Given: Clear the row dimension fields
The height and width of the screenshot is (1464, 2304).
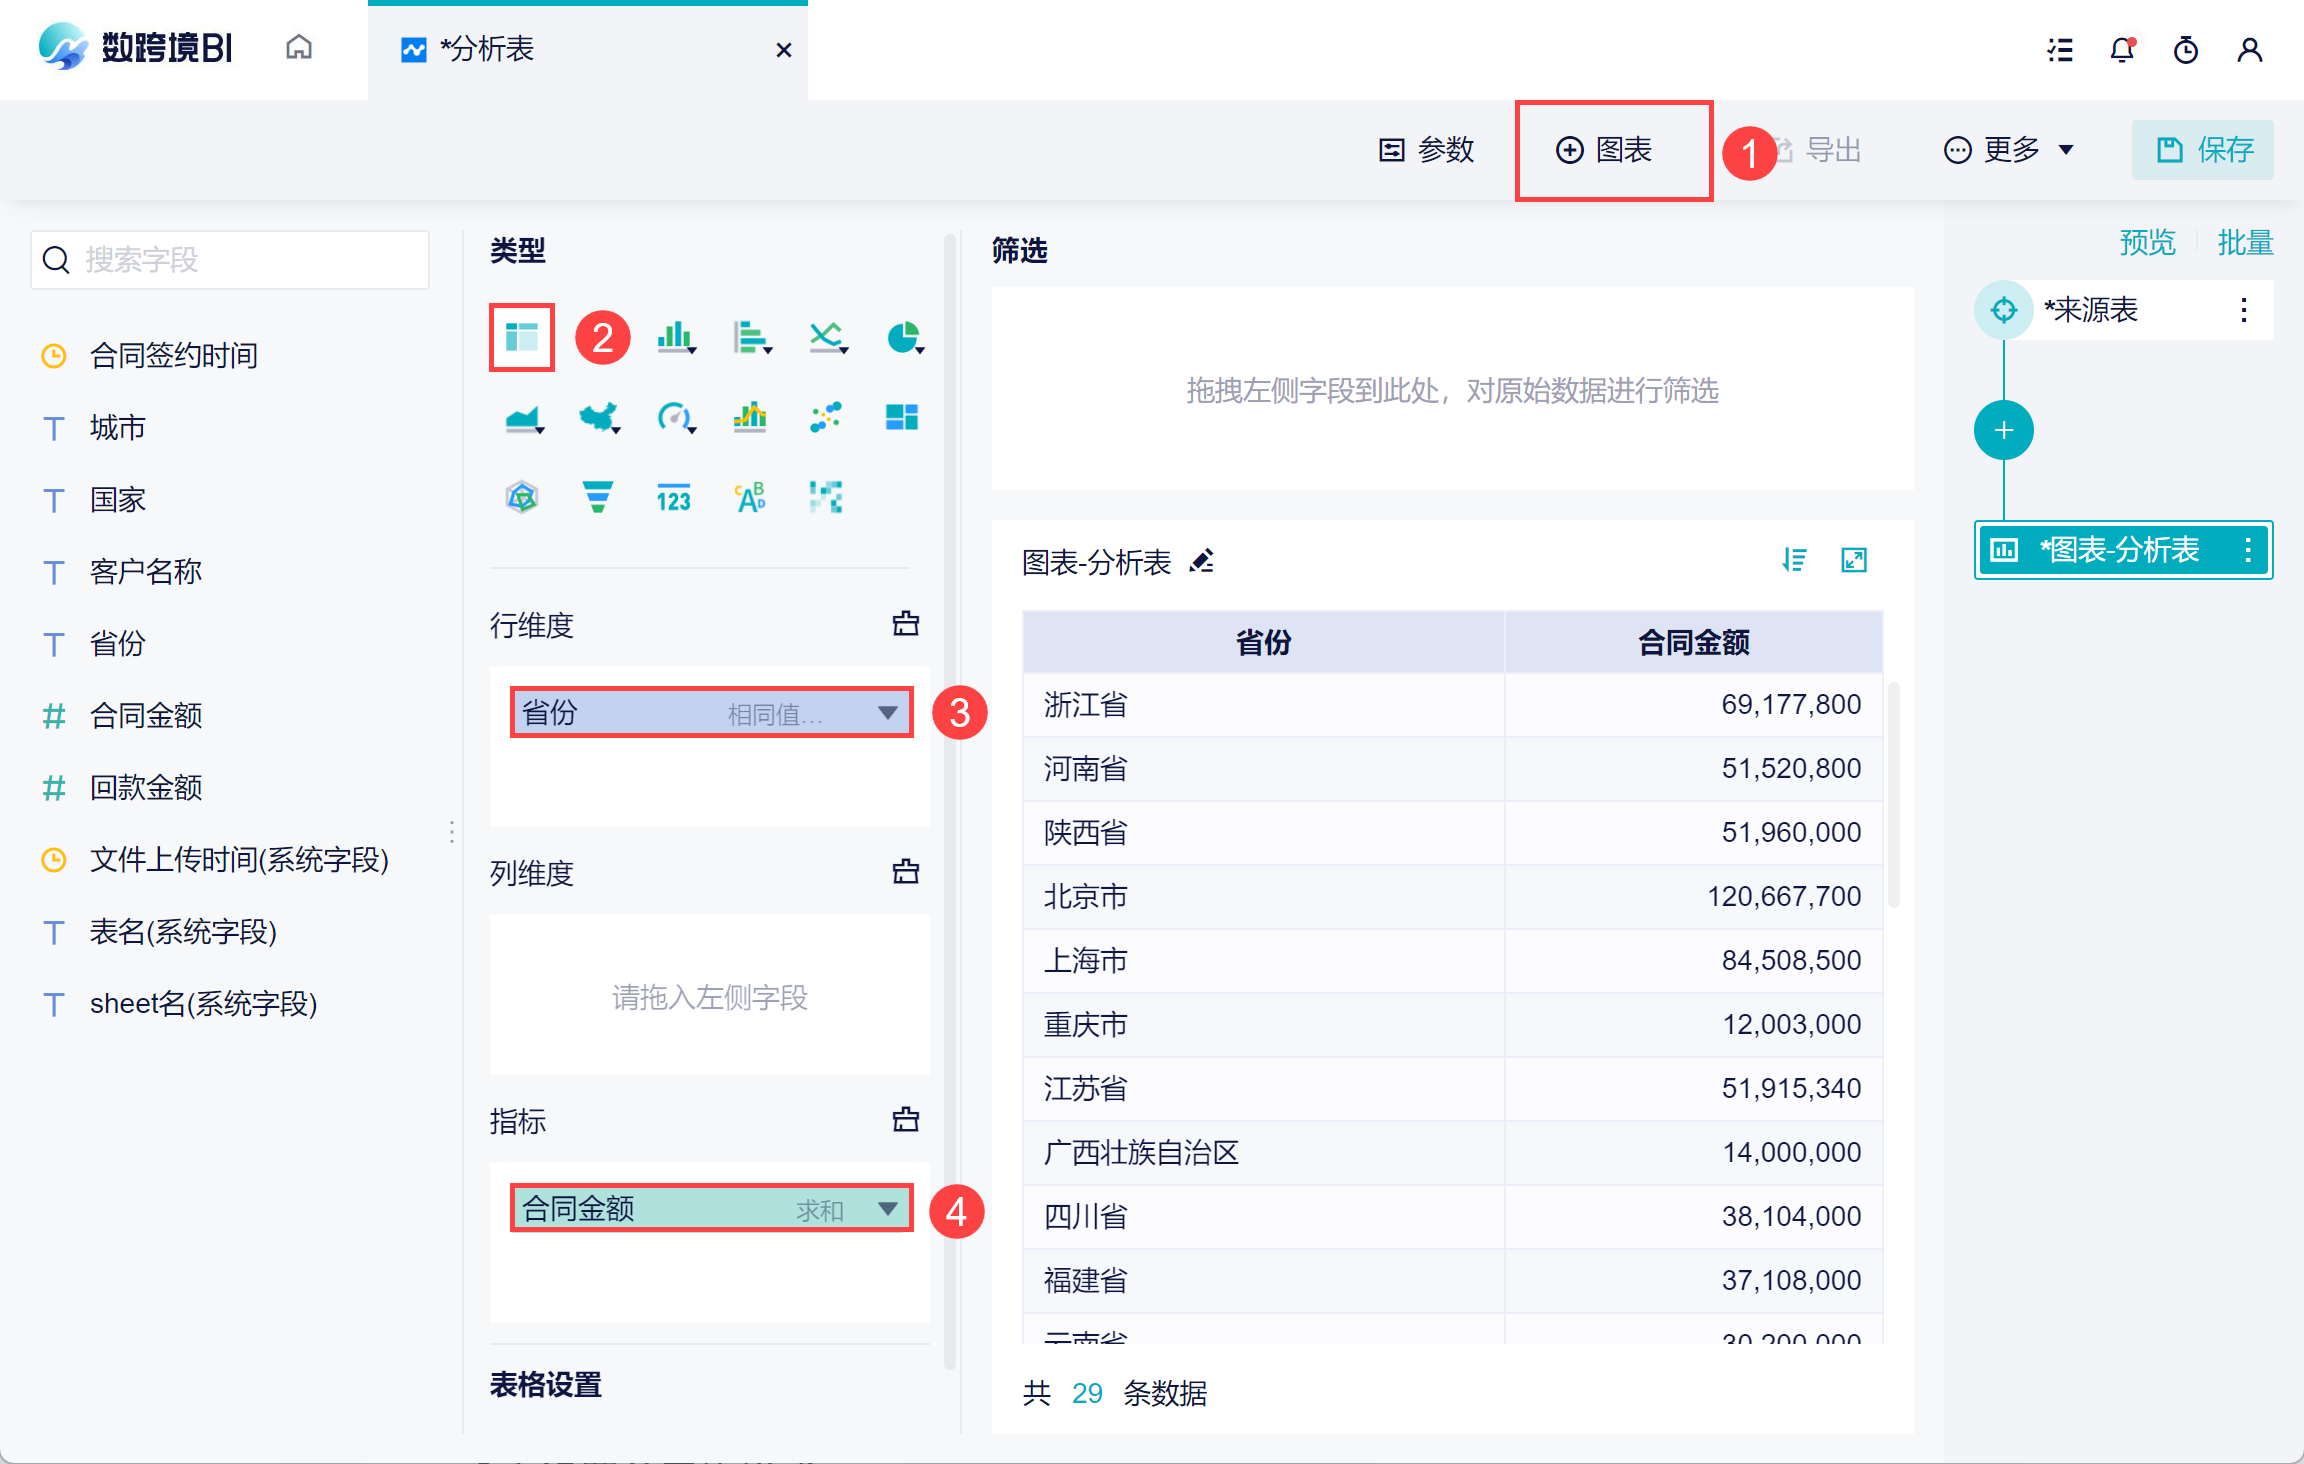Looking at the screenshot, I should pos(905,624).
